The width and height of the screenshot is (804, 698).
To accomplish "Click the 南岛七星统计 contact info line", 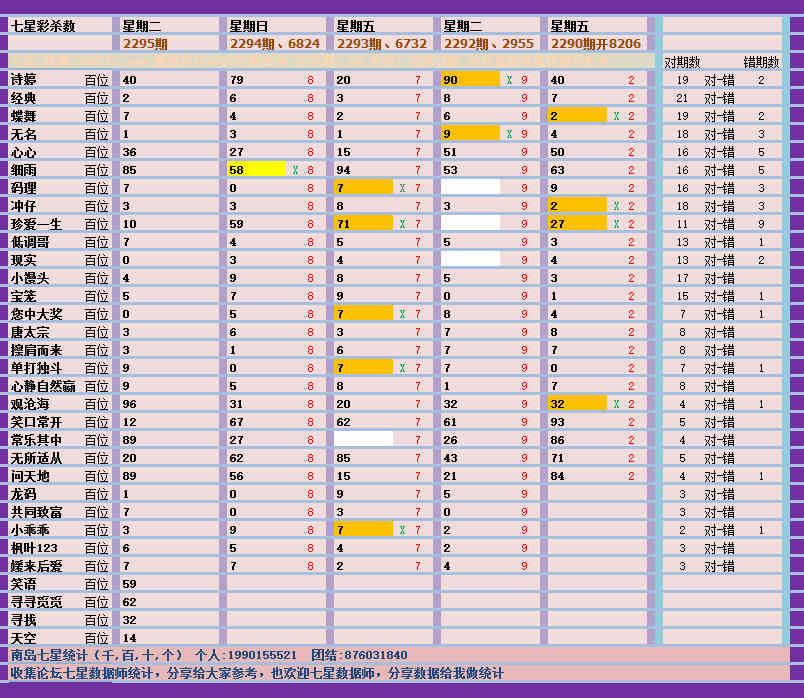I will point(210,655).
